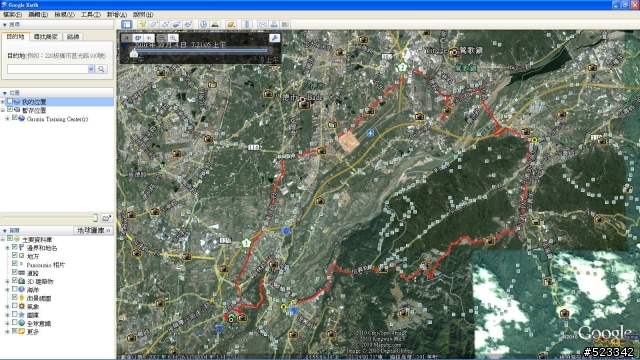Open the 說明(H) menu
640x360 pixels.
click(x=143, y=14)
